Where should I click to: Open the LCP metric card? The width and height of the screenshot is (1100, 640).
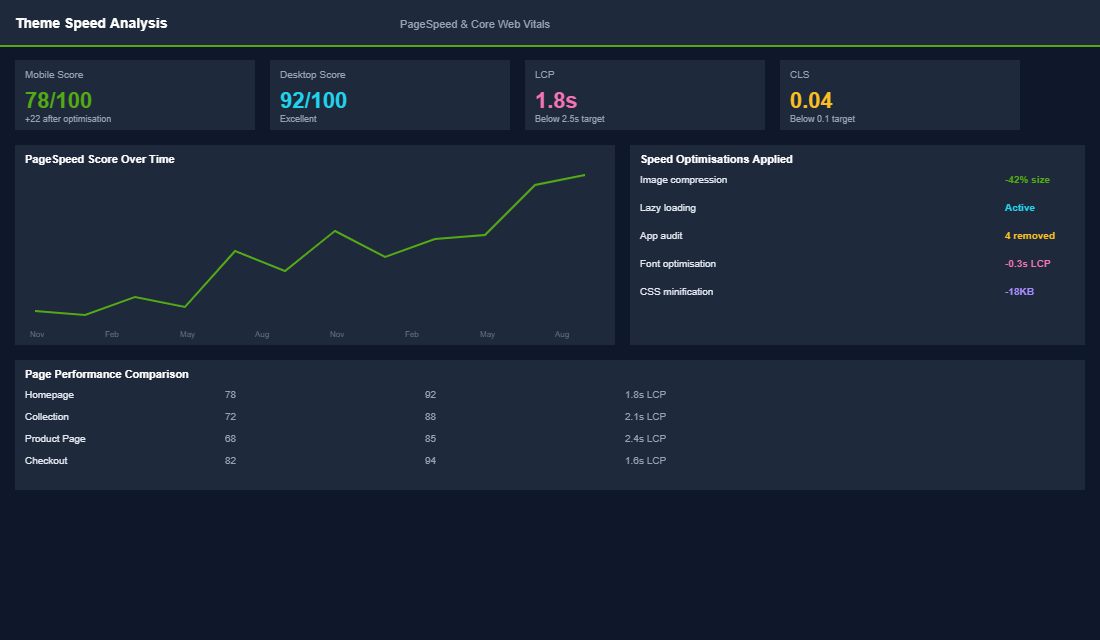[x=645, y=95]
